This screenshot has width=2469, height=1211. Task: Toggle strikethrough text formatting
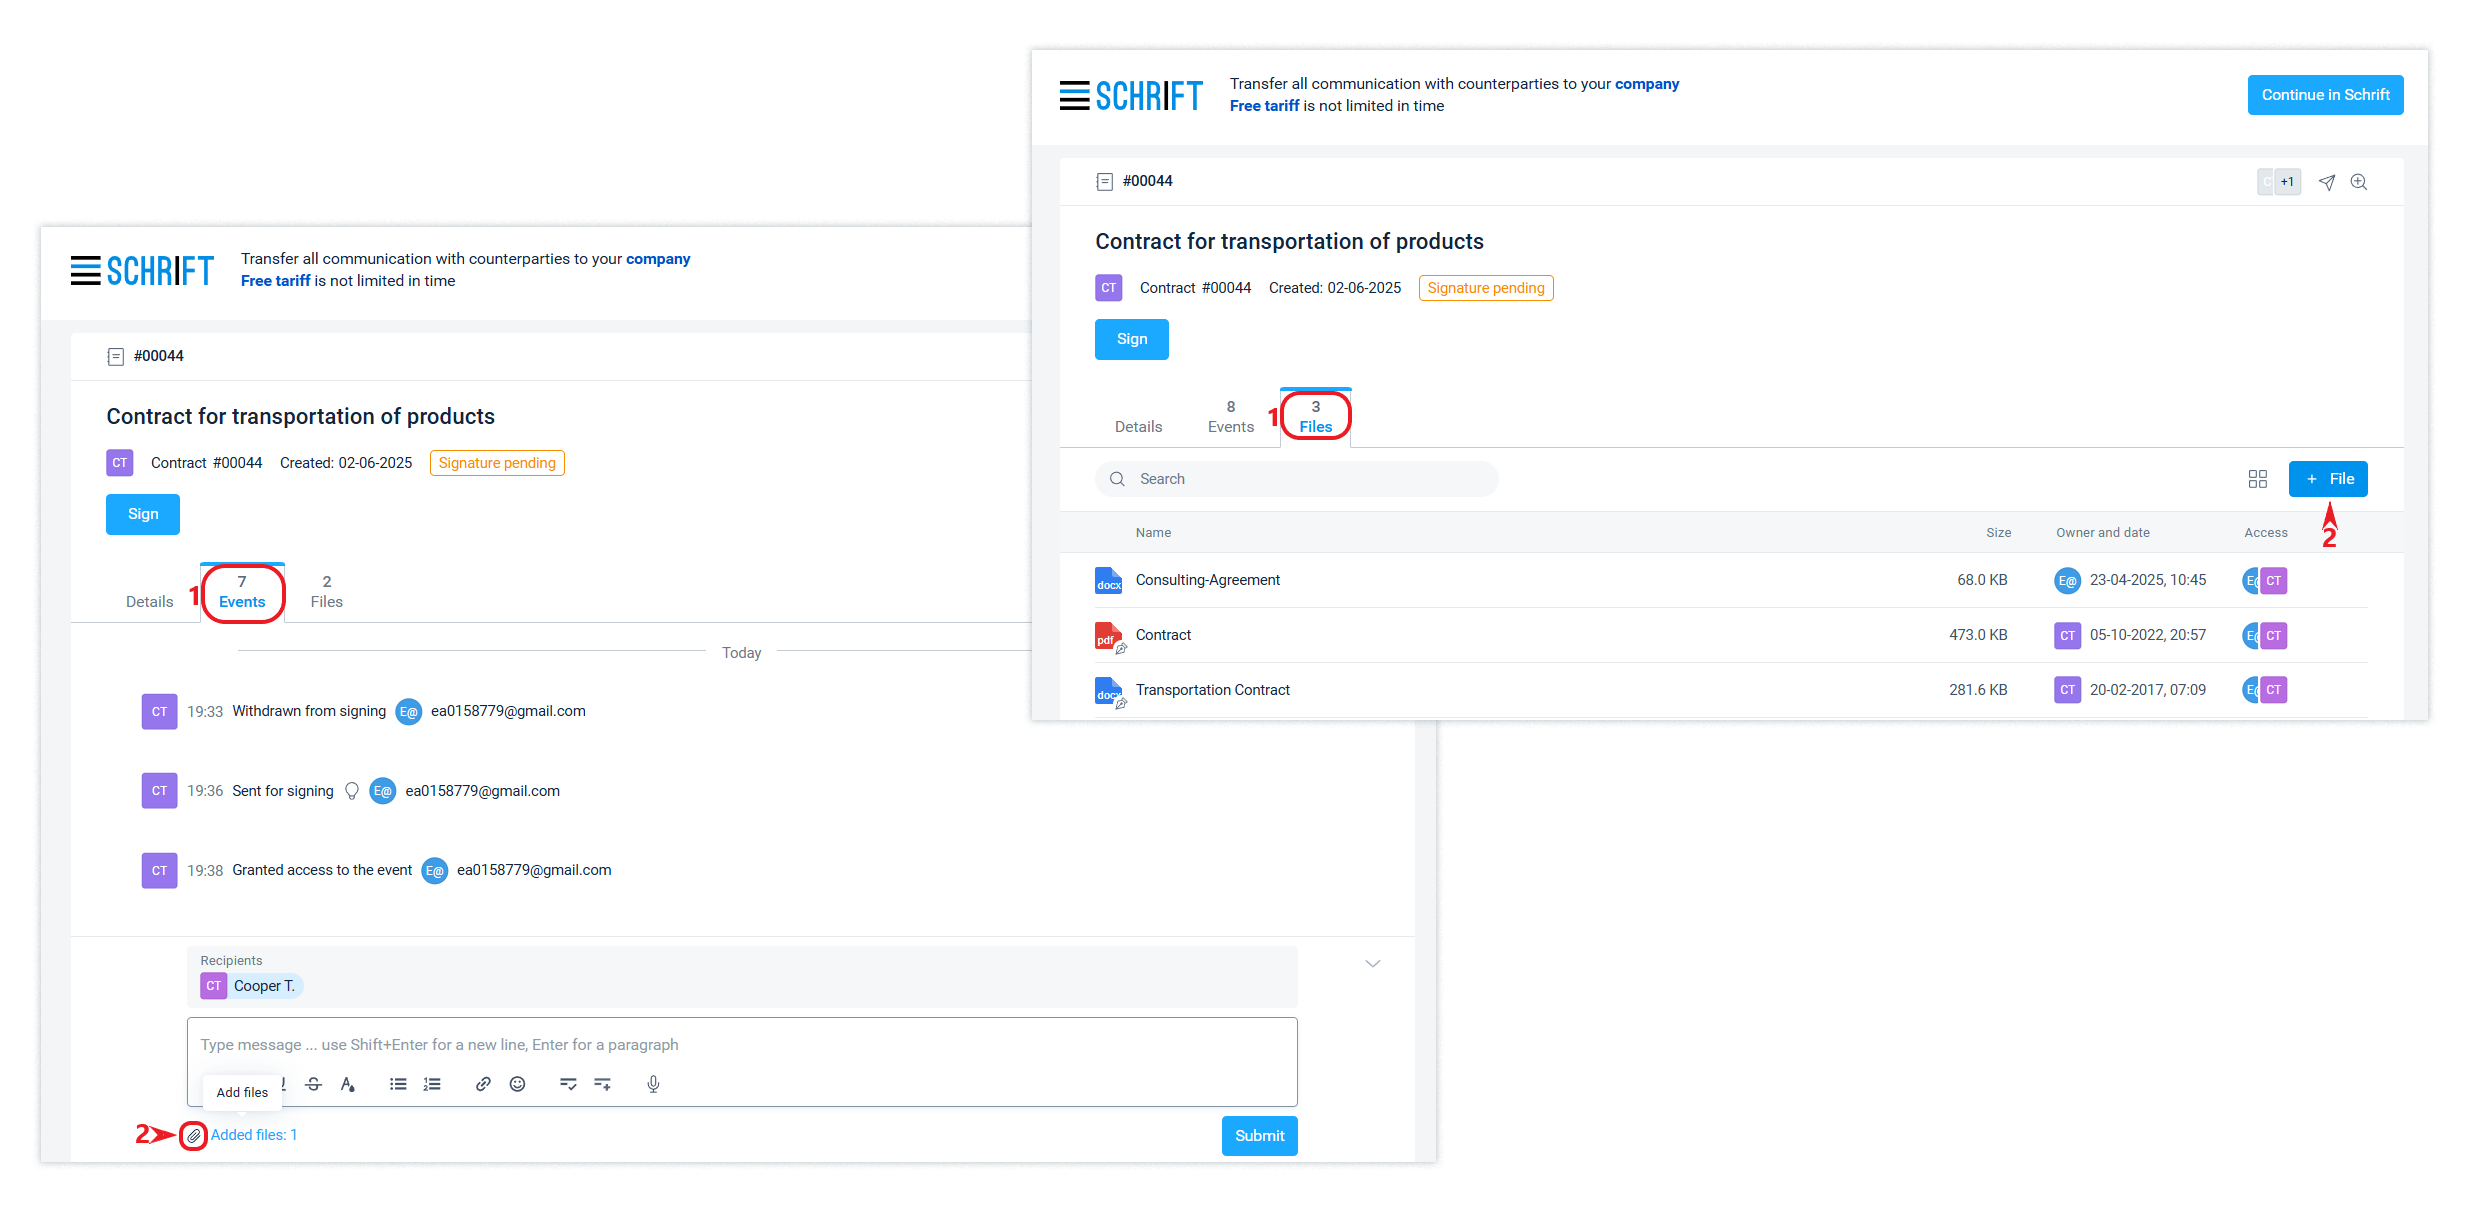point(313,1084)
